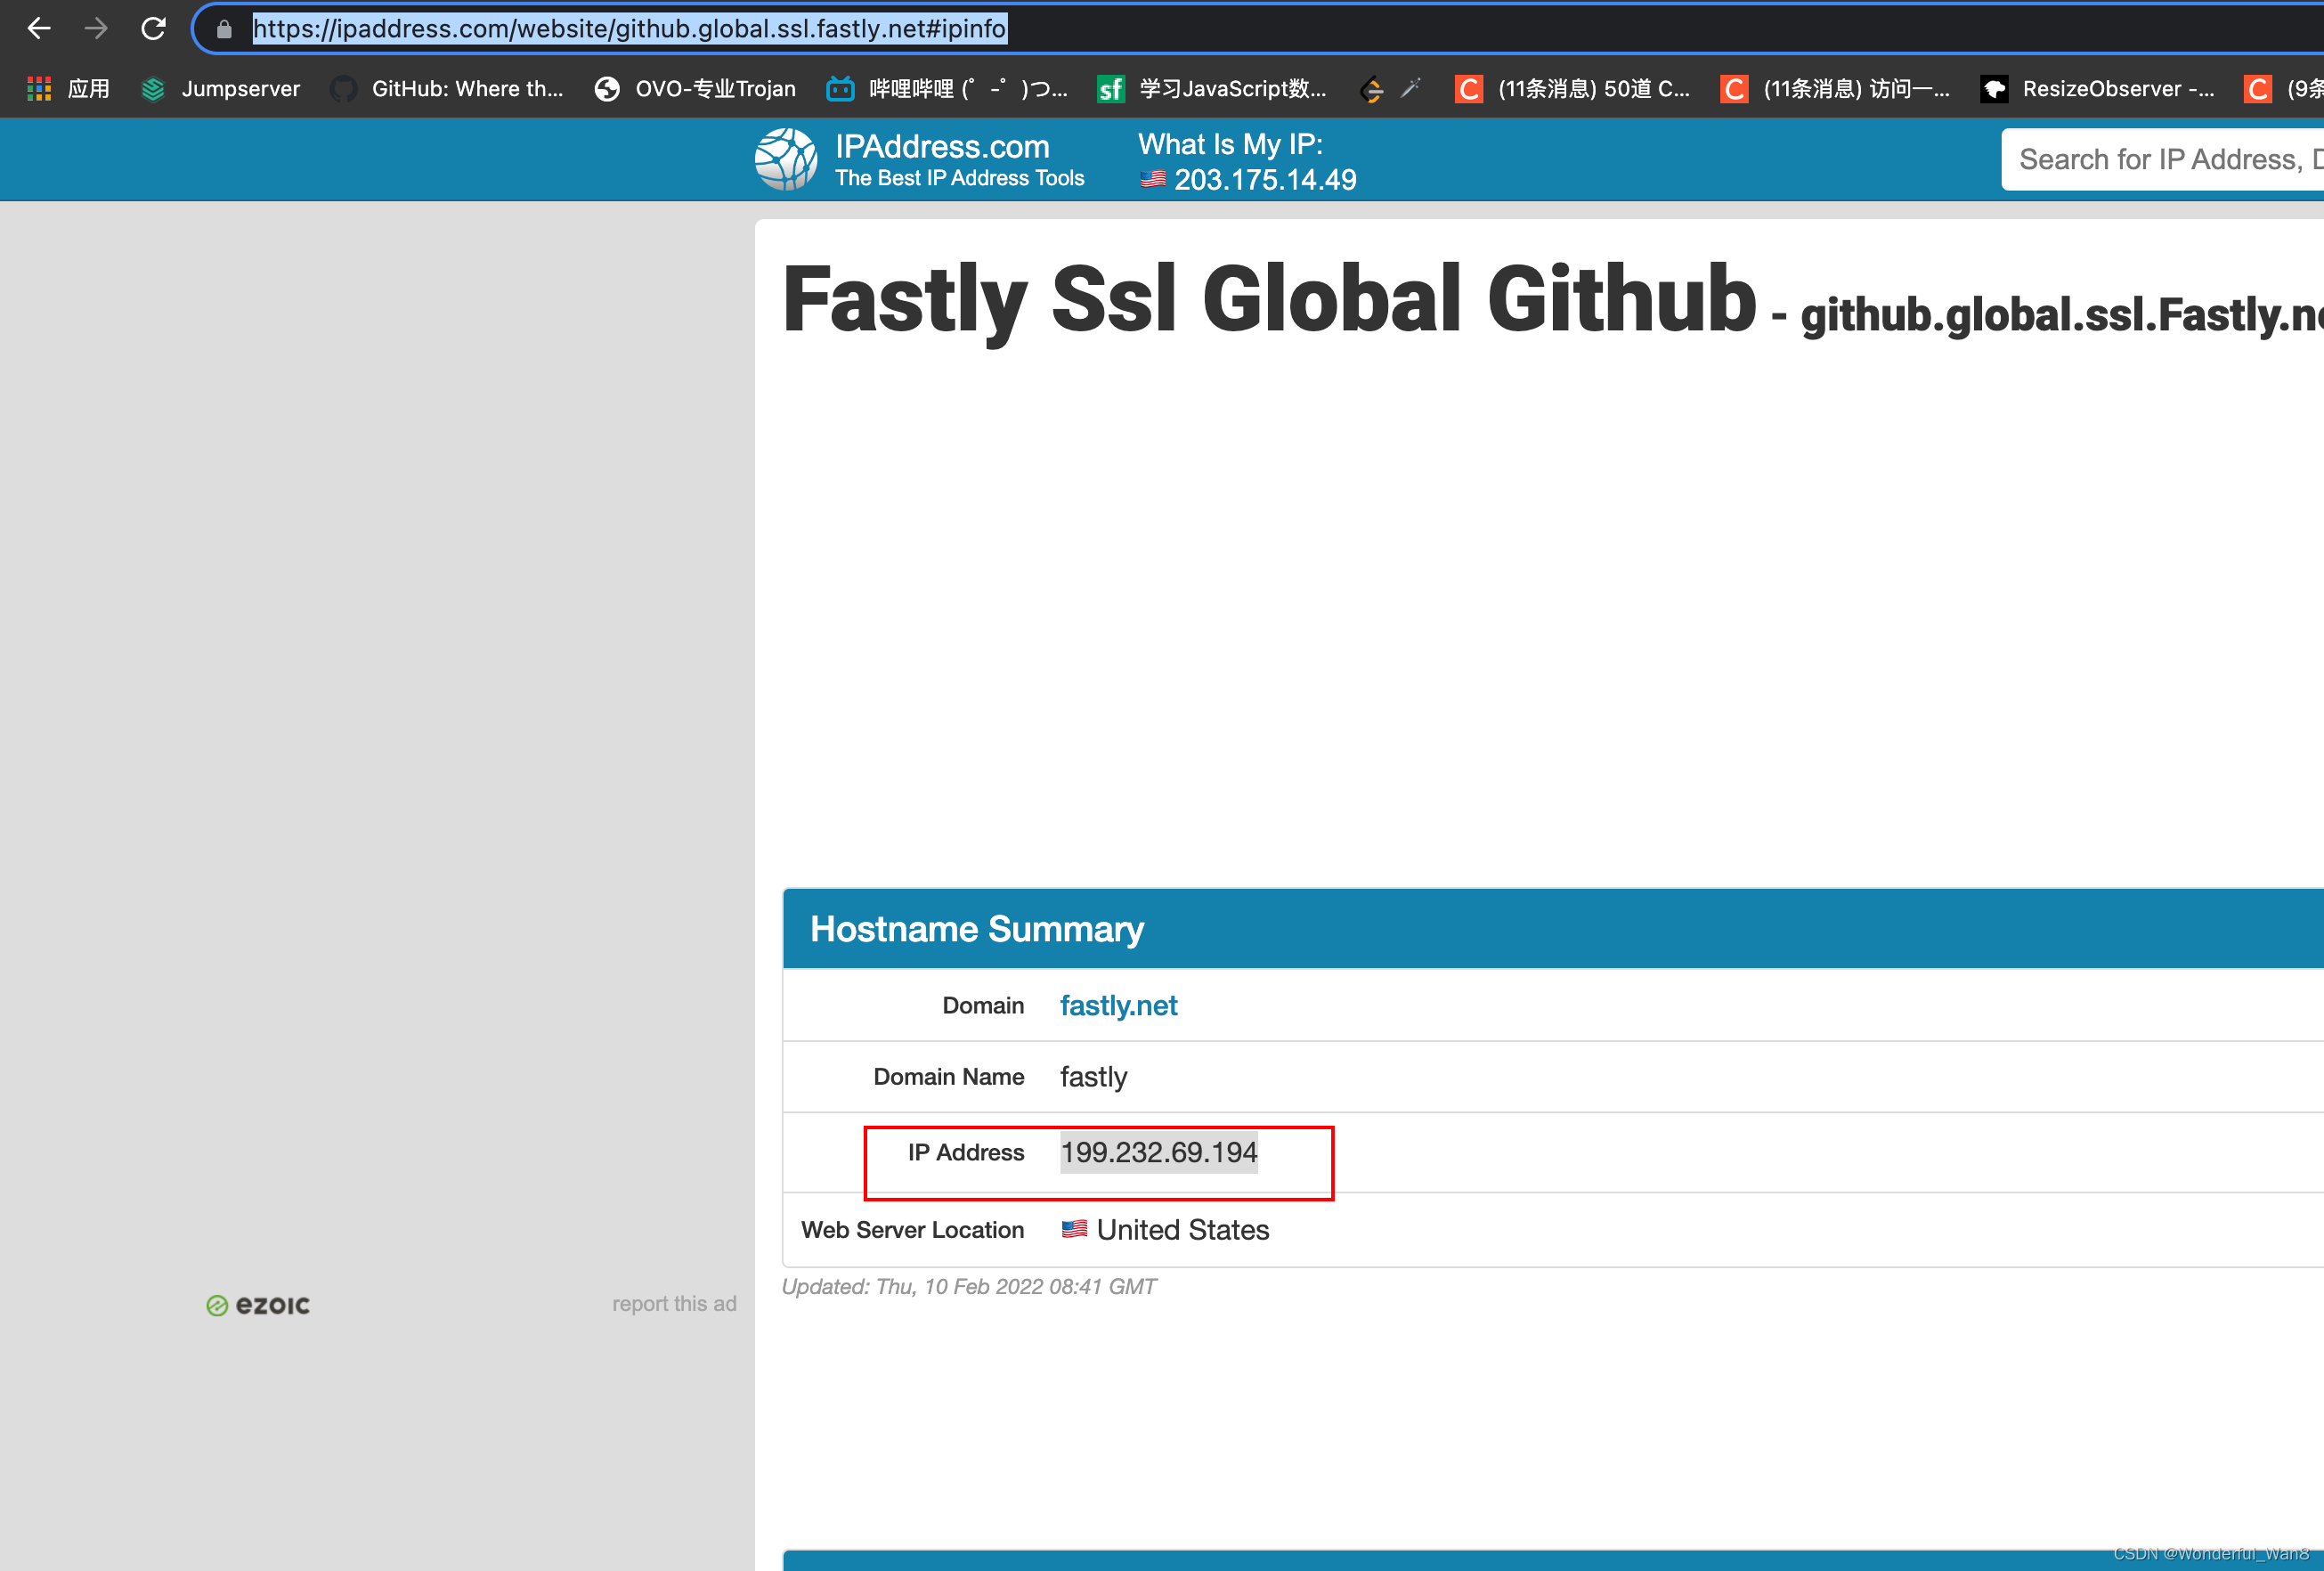The image size is (2324, 1571).
Task: Open the (9条 CSDN bookmark
Action: click(2283, 89)
